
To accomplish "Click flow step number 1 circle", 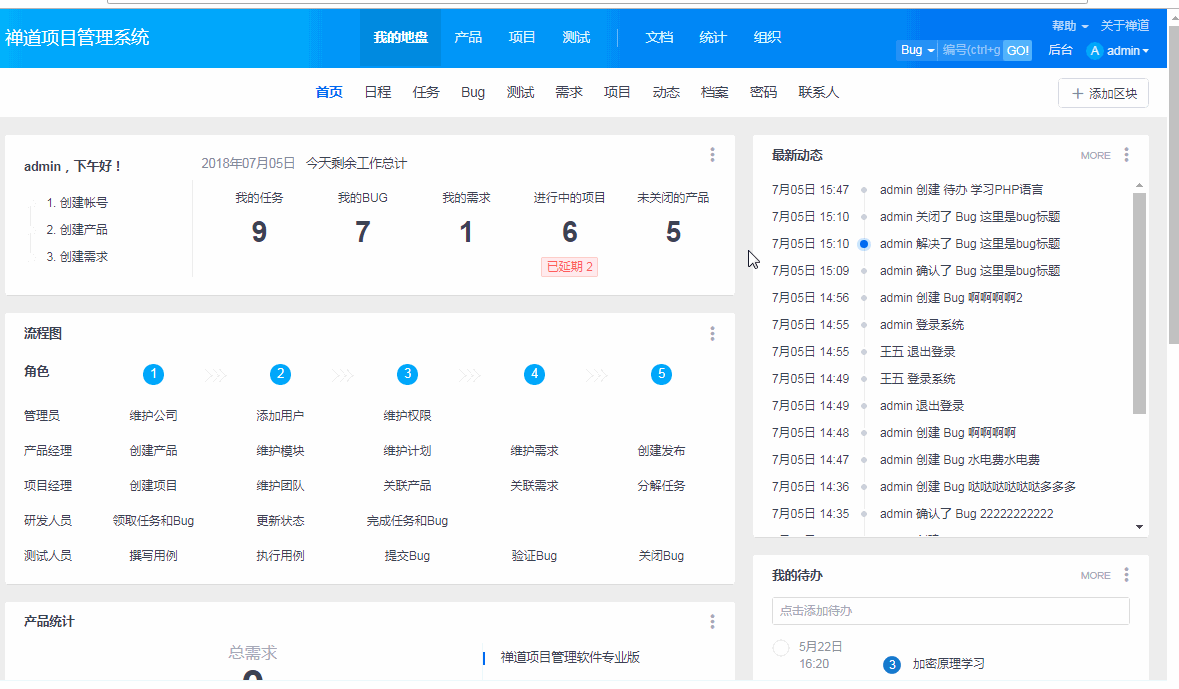I will (153, 374).
